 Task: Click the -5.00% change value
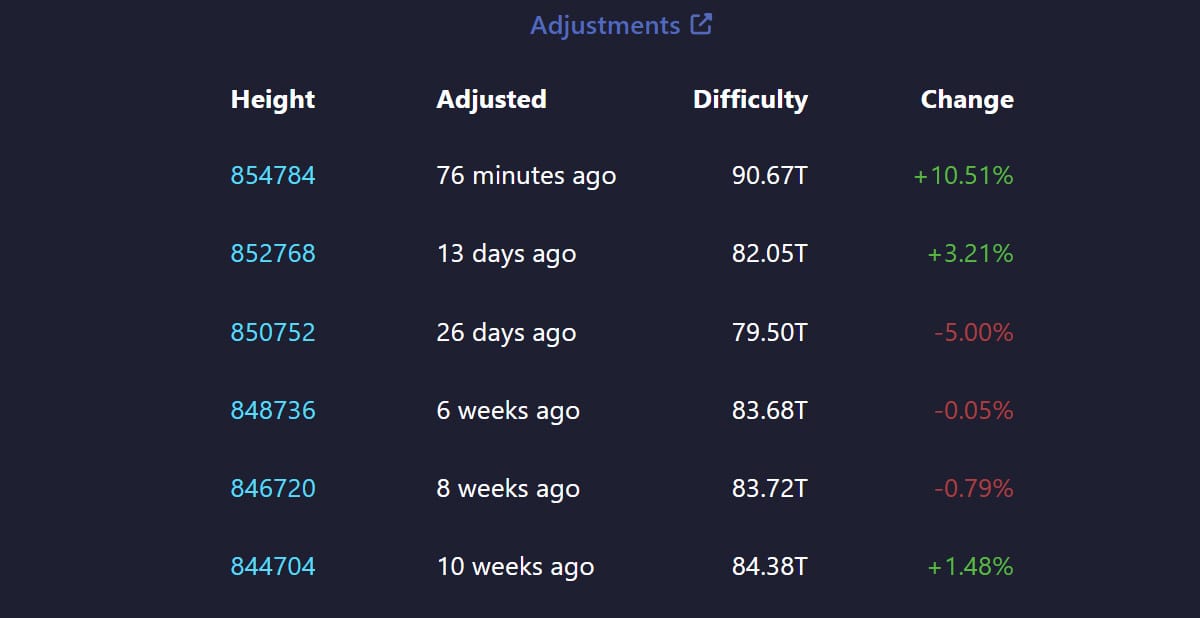tap(973, 332)
